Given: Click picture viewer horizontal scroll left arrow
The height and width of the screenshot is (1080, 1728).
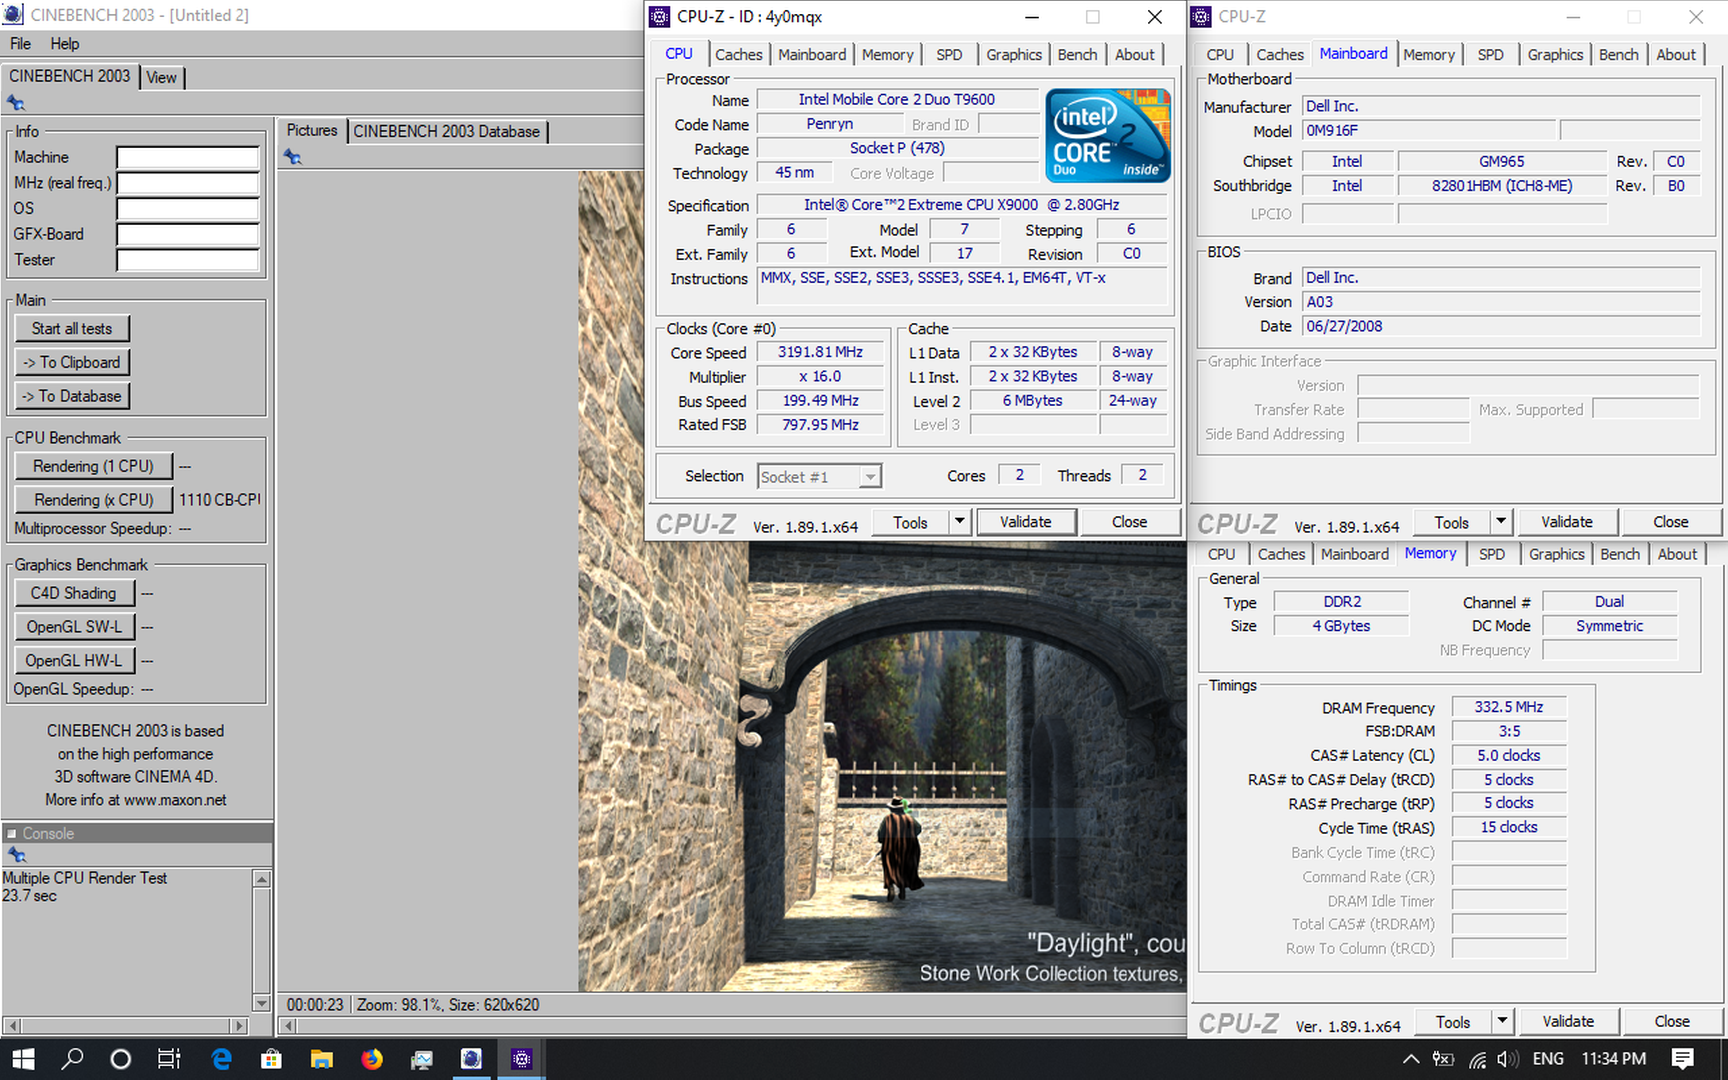Looking at the screenshot, I should pos(288,1025).
